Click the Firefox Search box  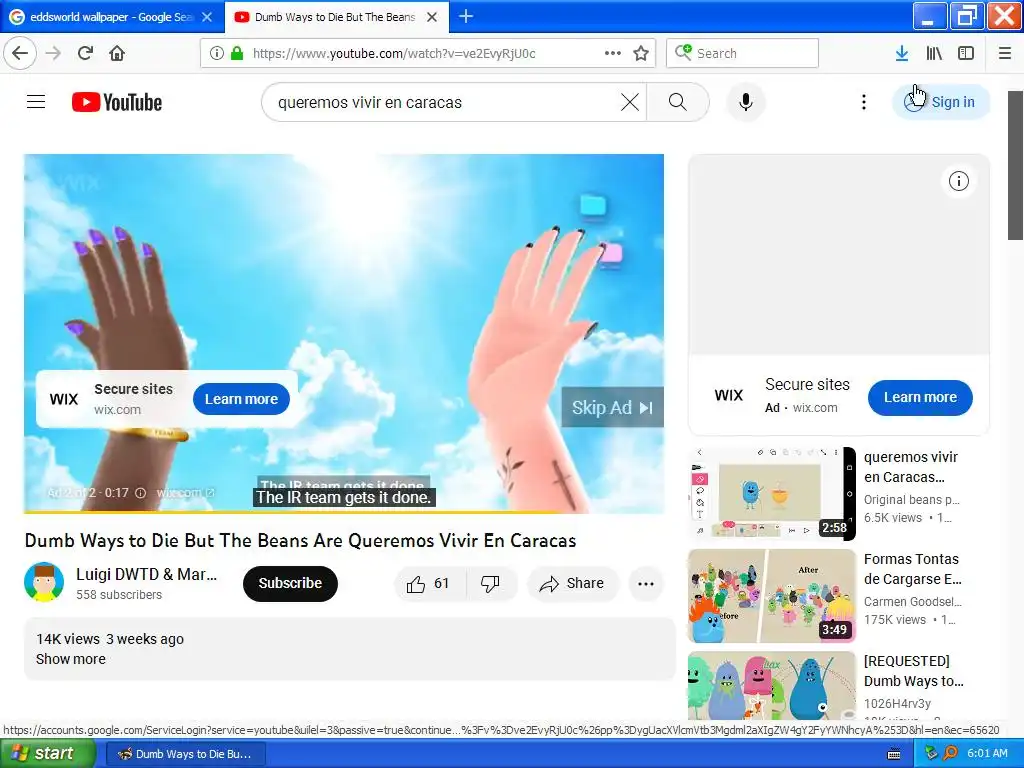742,53
